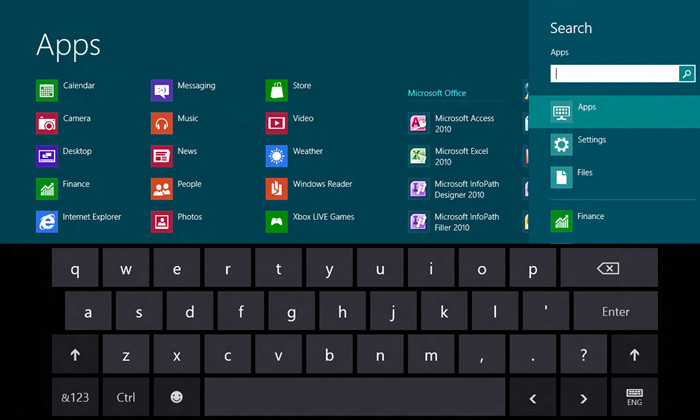The width and height of the screenshot is (700, 420).
Task: Launch Microsoft Access 2010 icon
Action: 419,123
